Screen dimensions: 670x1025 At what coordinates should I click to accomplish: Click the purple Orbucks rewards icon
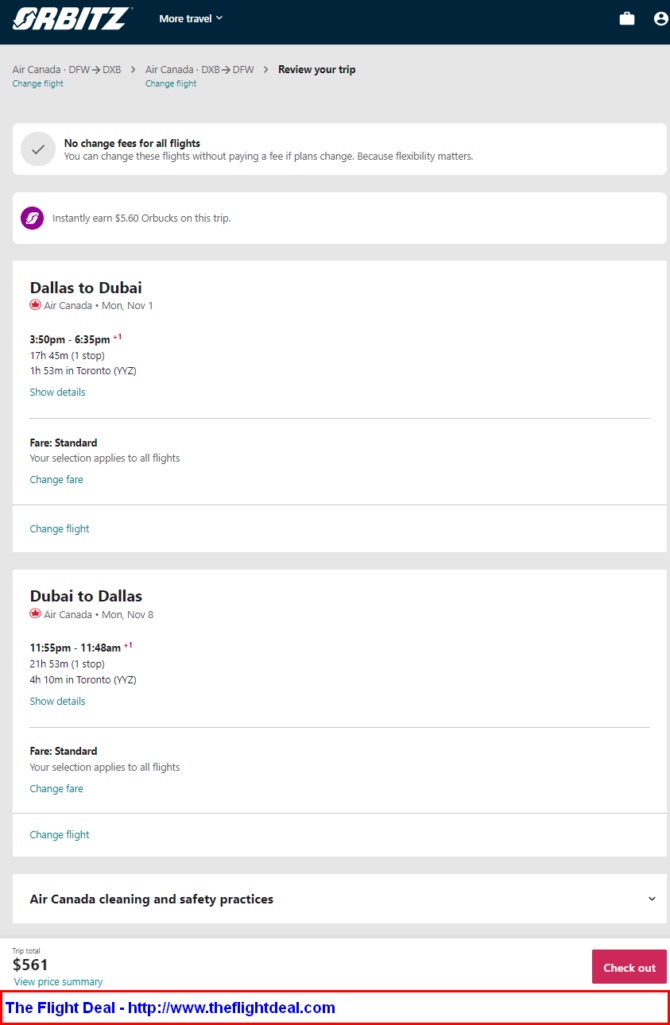point(32,218)
